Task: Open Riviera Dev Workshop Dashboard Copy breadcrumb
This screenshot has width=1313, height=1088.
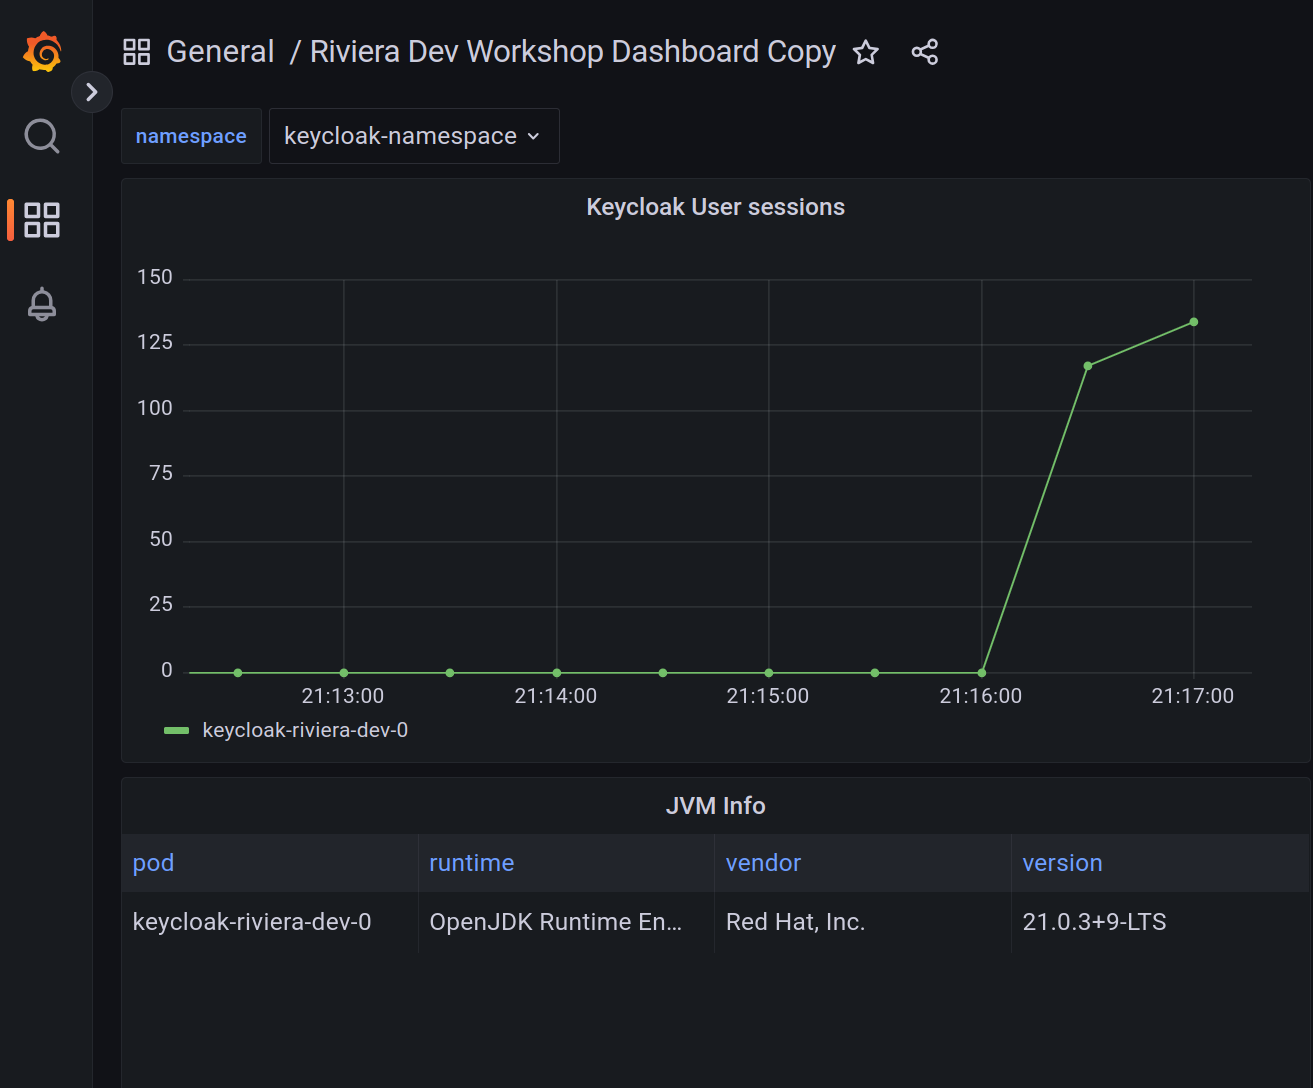Action: [x=573, y=52]
